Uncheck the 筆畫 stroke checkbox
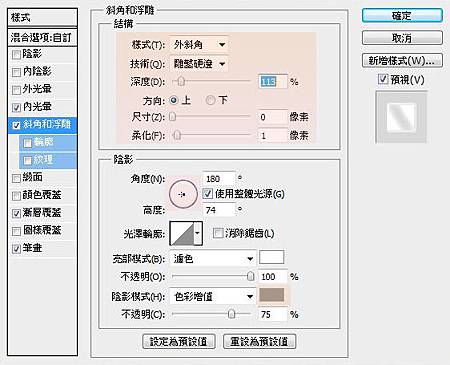Image resolution: width=450 pixels, height=365 pixels. pos(16,249)
